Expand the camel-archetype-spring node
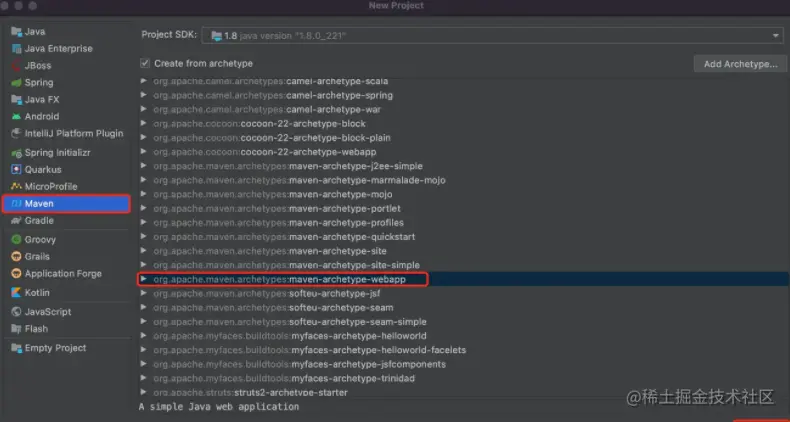This screenshot has height=422, width=790. (x=144, y=95)
